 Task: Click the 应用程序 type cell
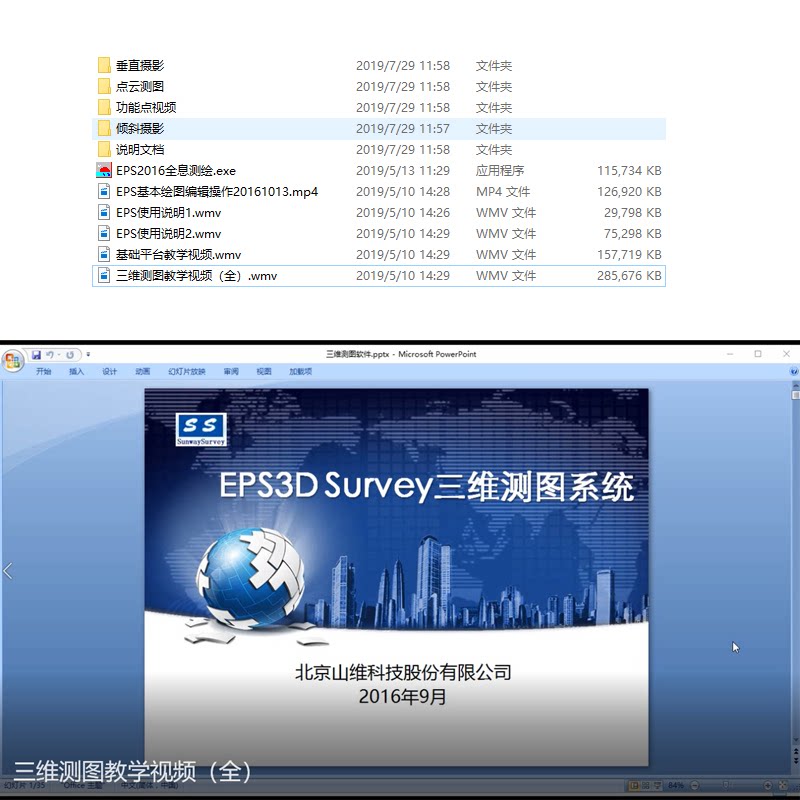[x=500, y=170]
